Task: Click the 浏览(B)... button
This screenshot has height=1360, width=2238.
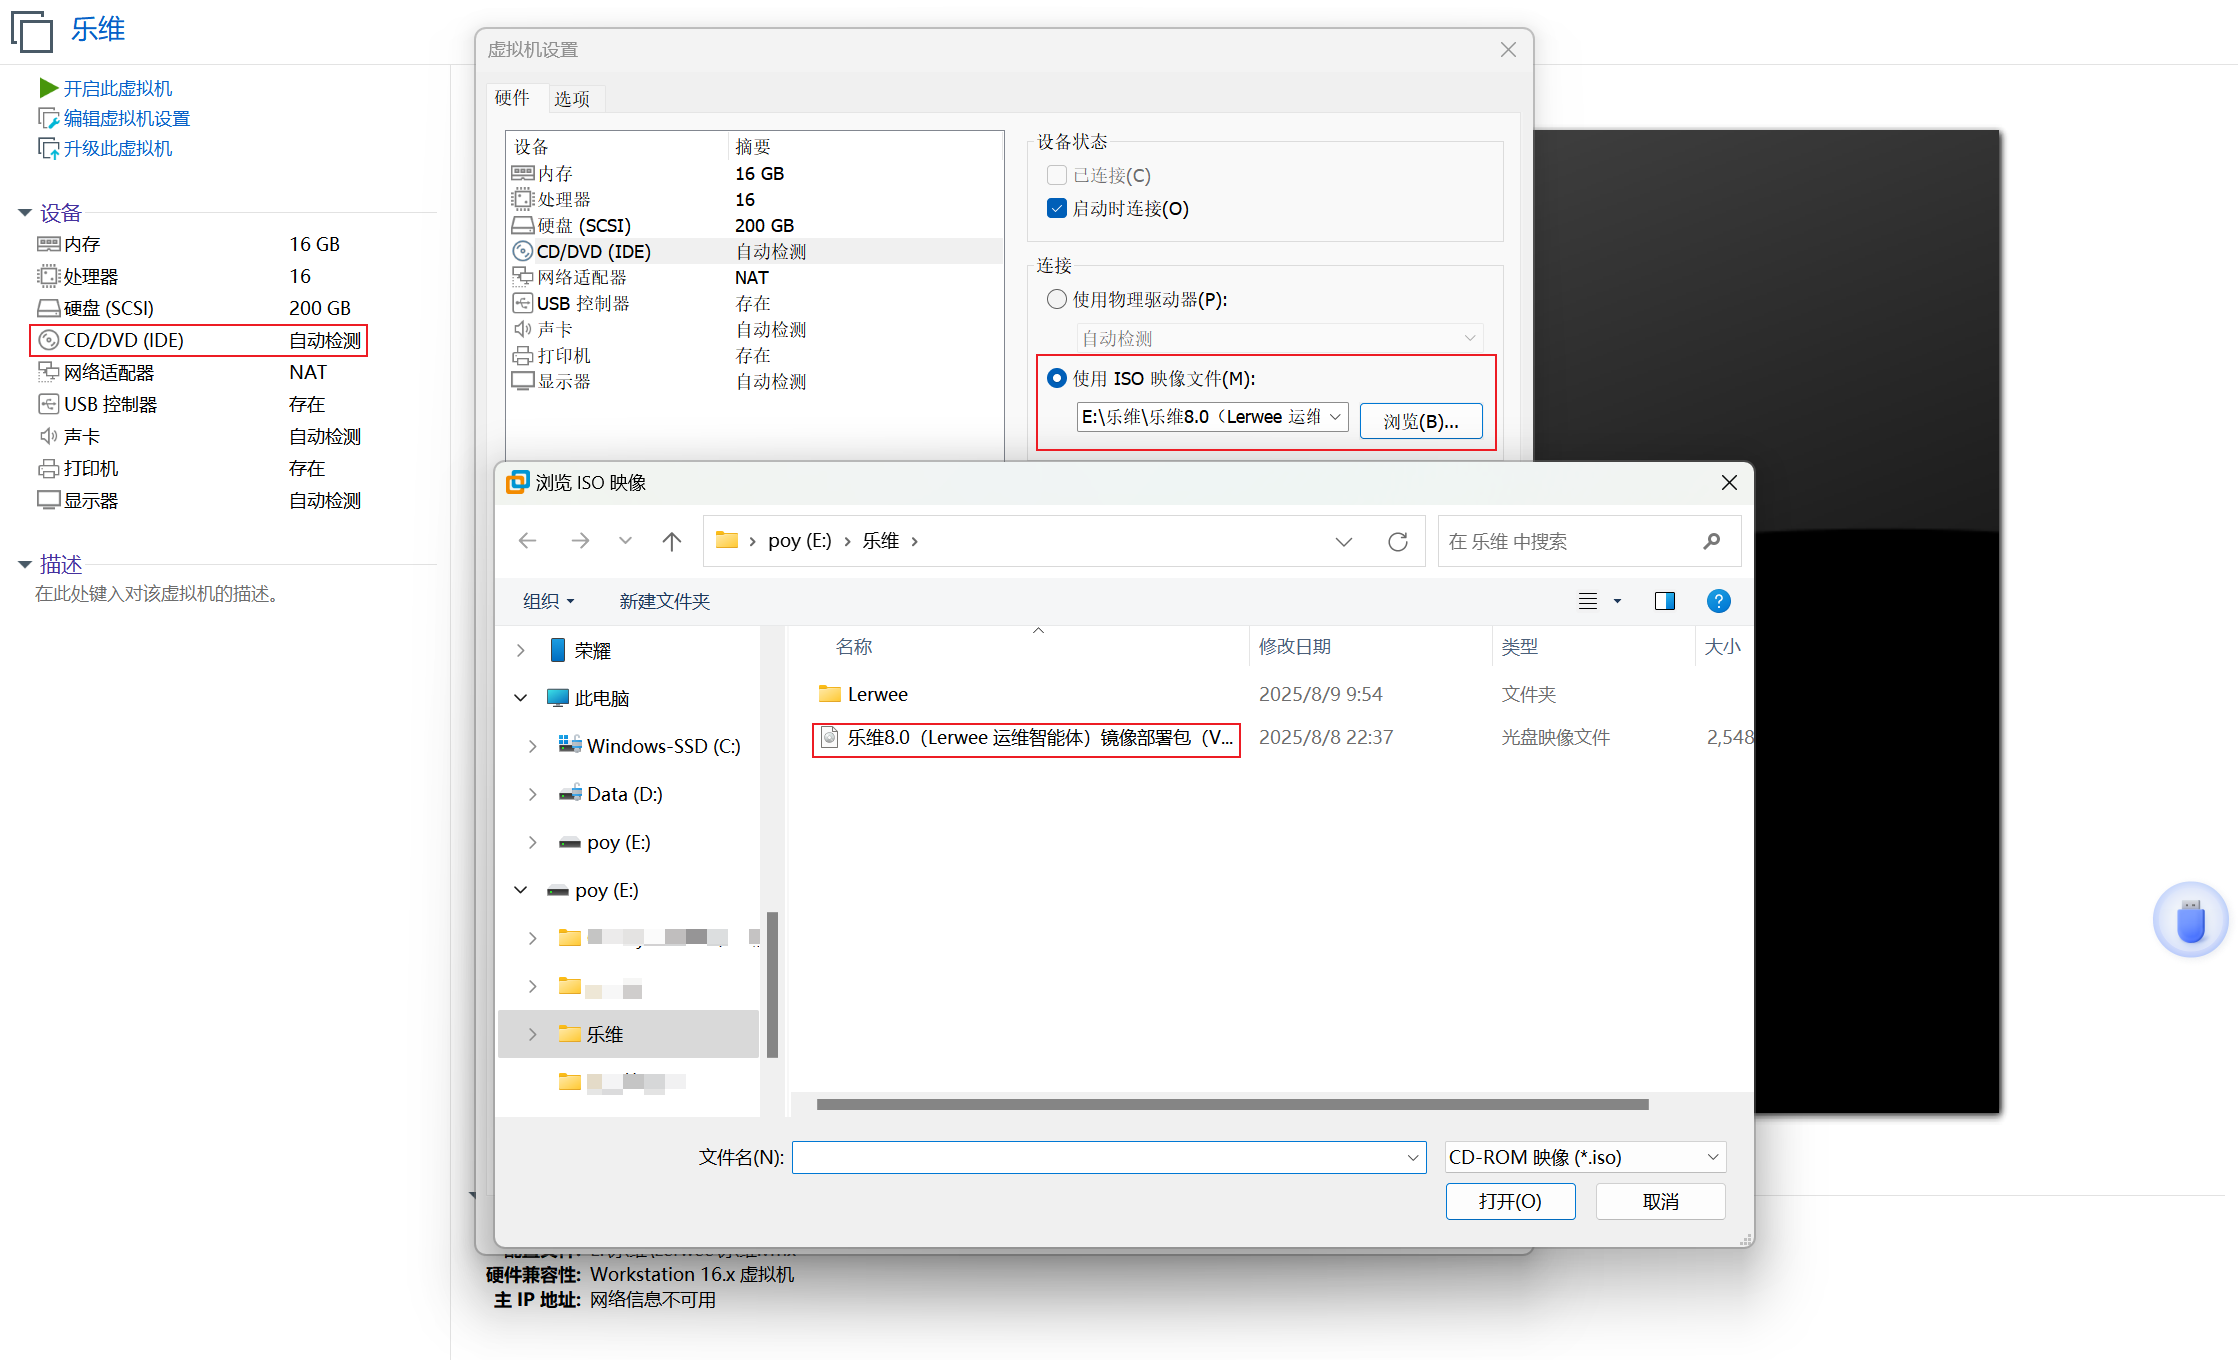Action: pyautogui.click(x=1421, y=421)
